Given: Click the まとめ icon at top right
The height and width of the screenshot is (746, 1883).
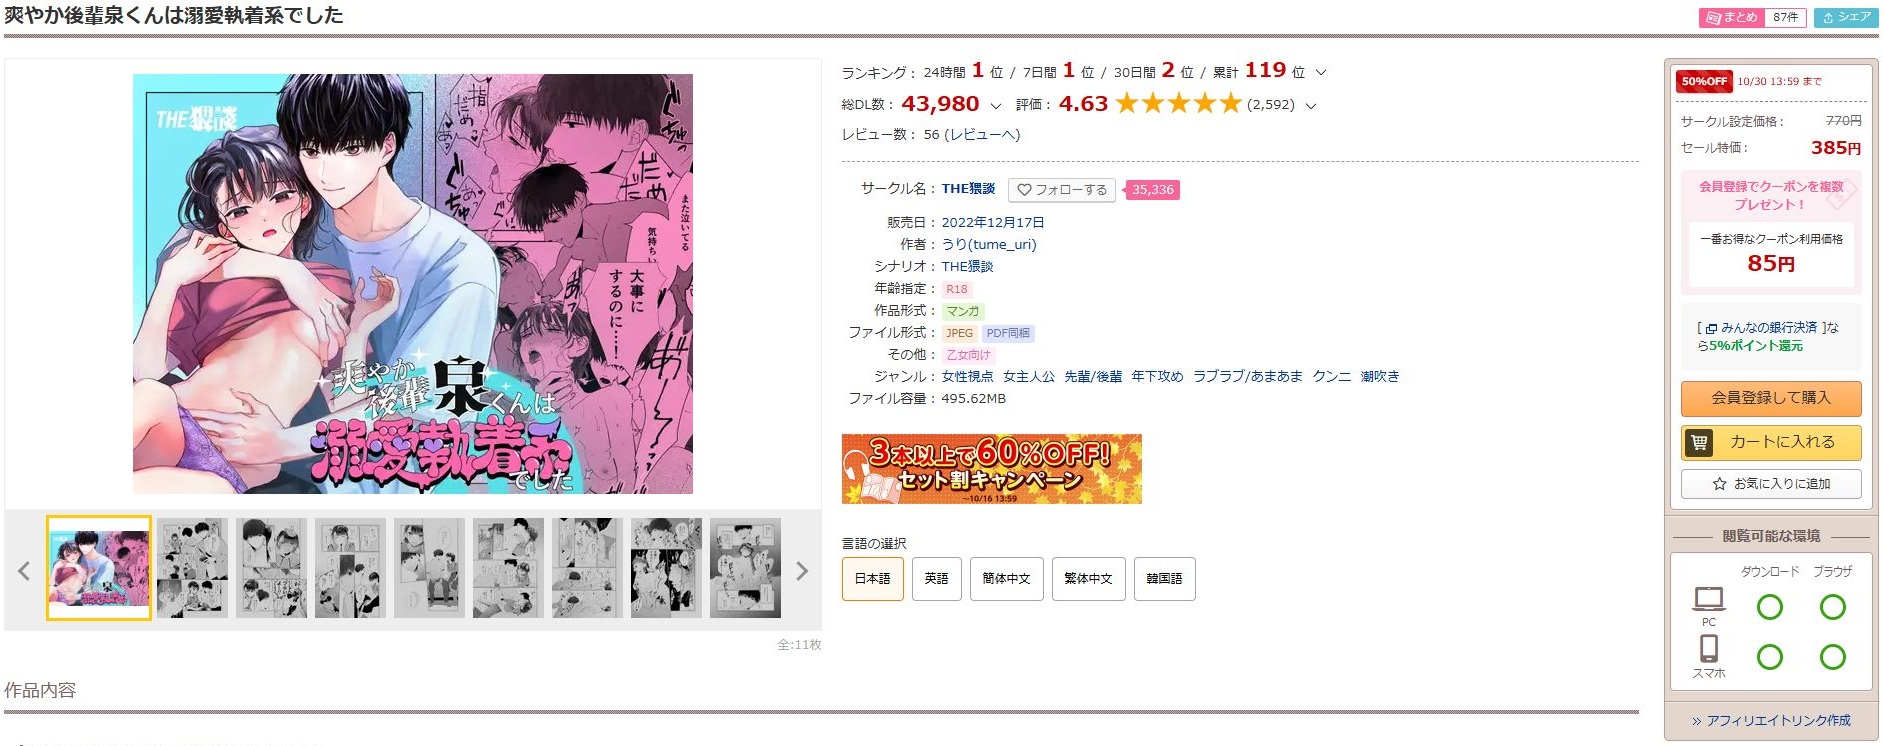Looking at the screenshot, I should pos(1713,17).
